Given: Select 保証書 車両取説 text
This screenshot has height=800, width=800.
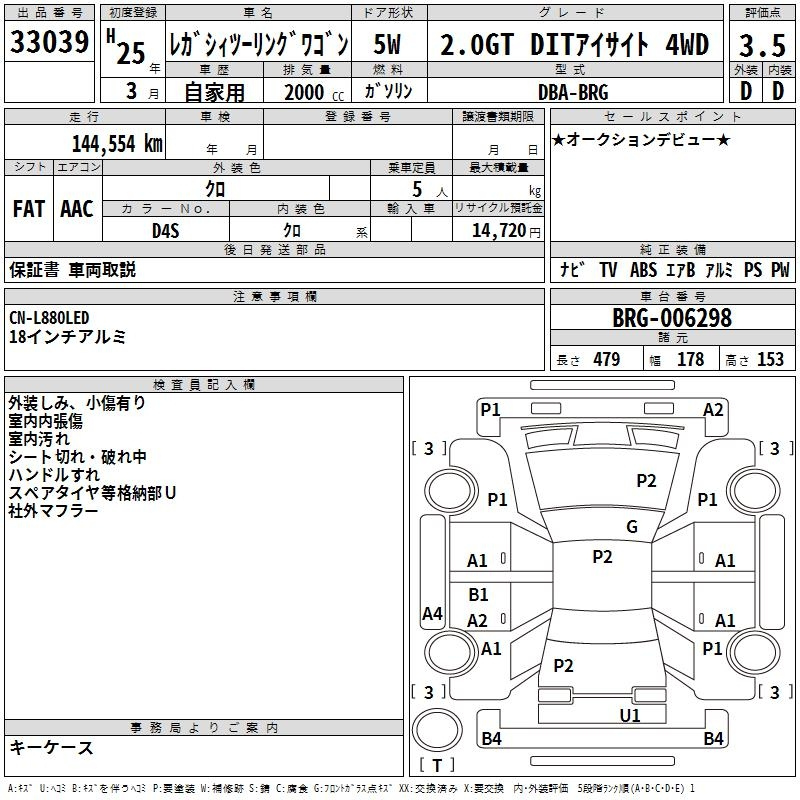Looking at the screenshot, I should [x=72, y=269].
